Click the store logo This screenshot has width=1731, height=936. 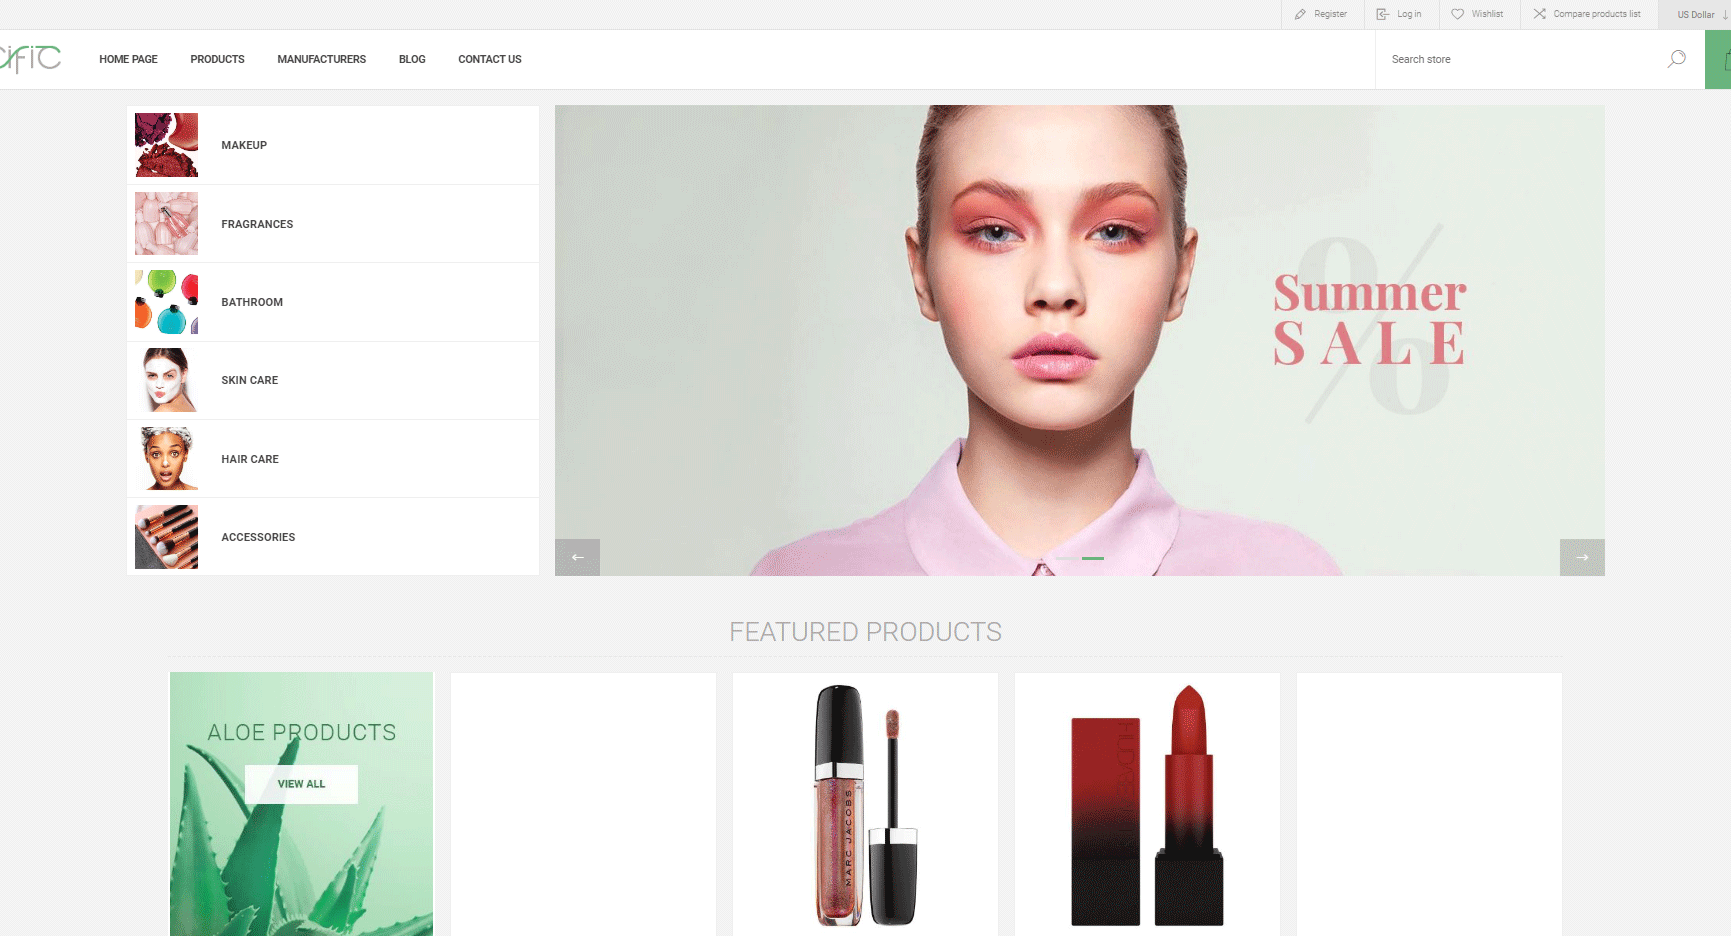coord(30,59)
